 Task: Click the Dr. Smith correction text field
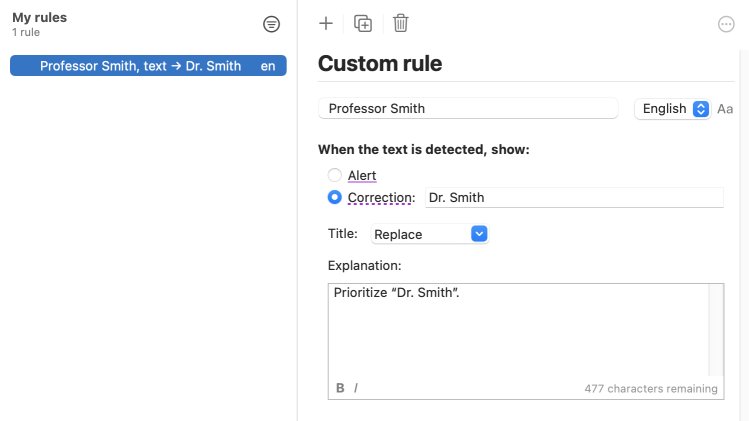point(573,198)
